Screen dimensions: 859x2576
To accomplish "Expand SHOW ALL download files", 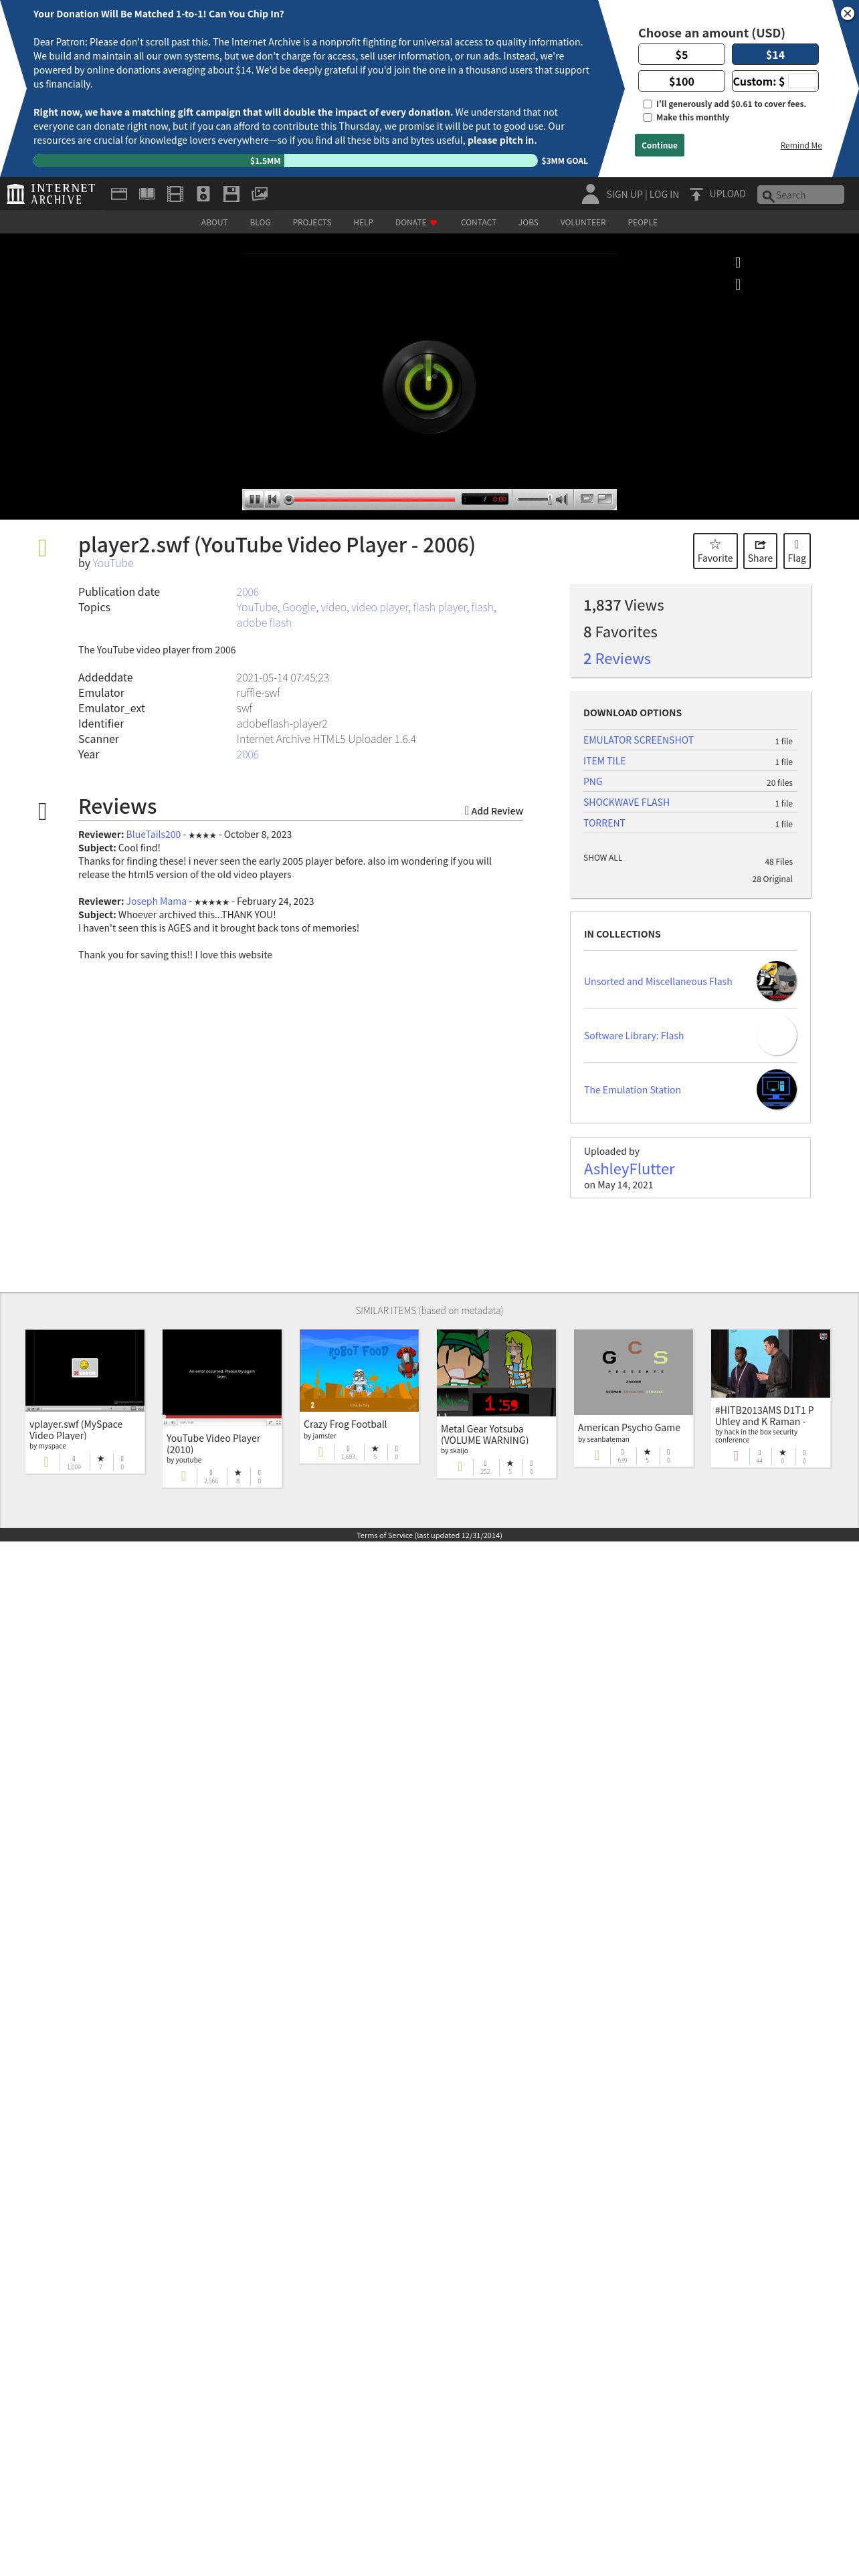I will click(602, 858).
